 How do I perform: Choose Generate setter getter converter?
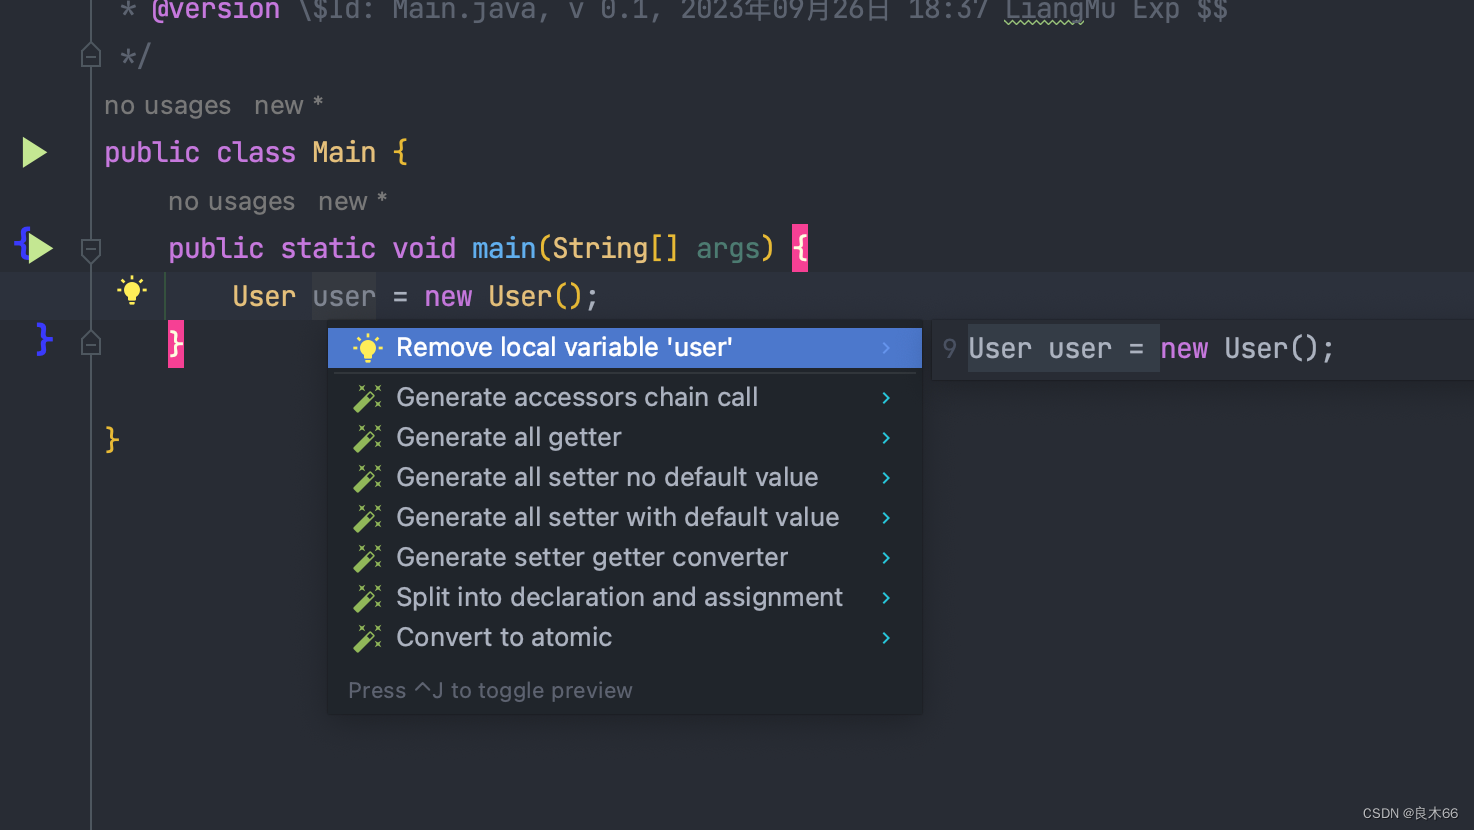point(625,558)
